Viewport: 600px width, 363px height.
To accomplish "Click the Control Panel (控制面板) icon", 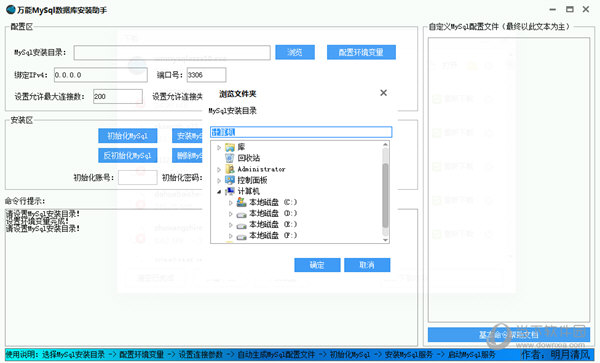I will [x=230, y=180].
